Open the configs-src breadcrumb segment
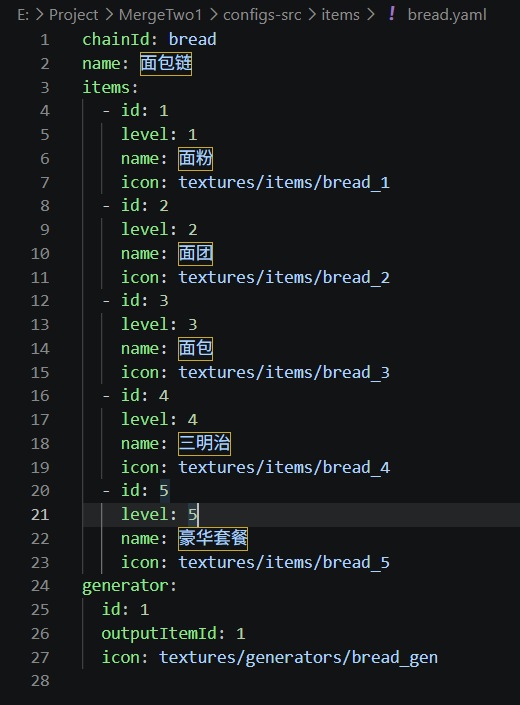Viewport: 520px width, 705px height. point(262,15)
